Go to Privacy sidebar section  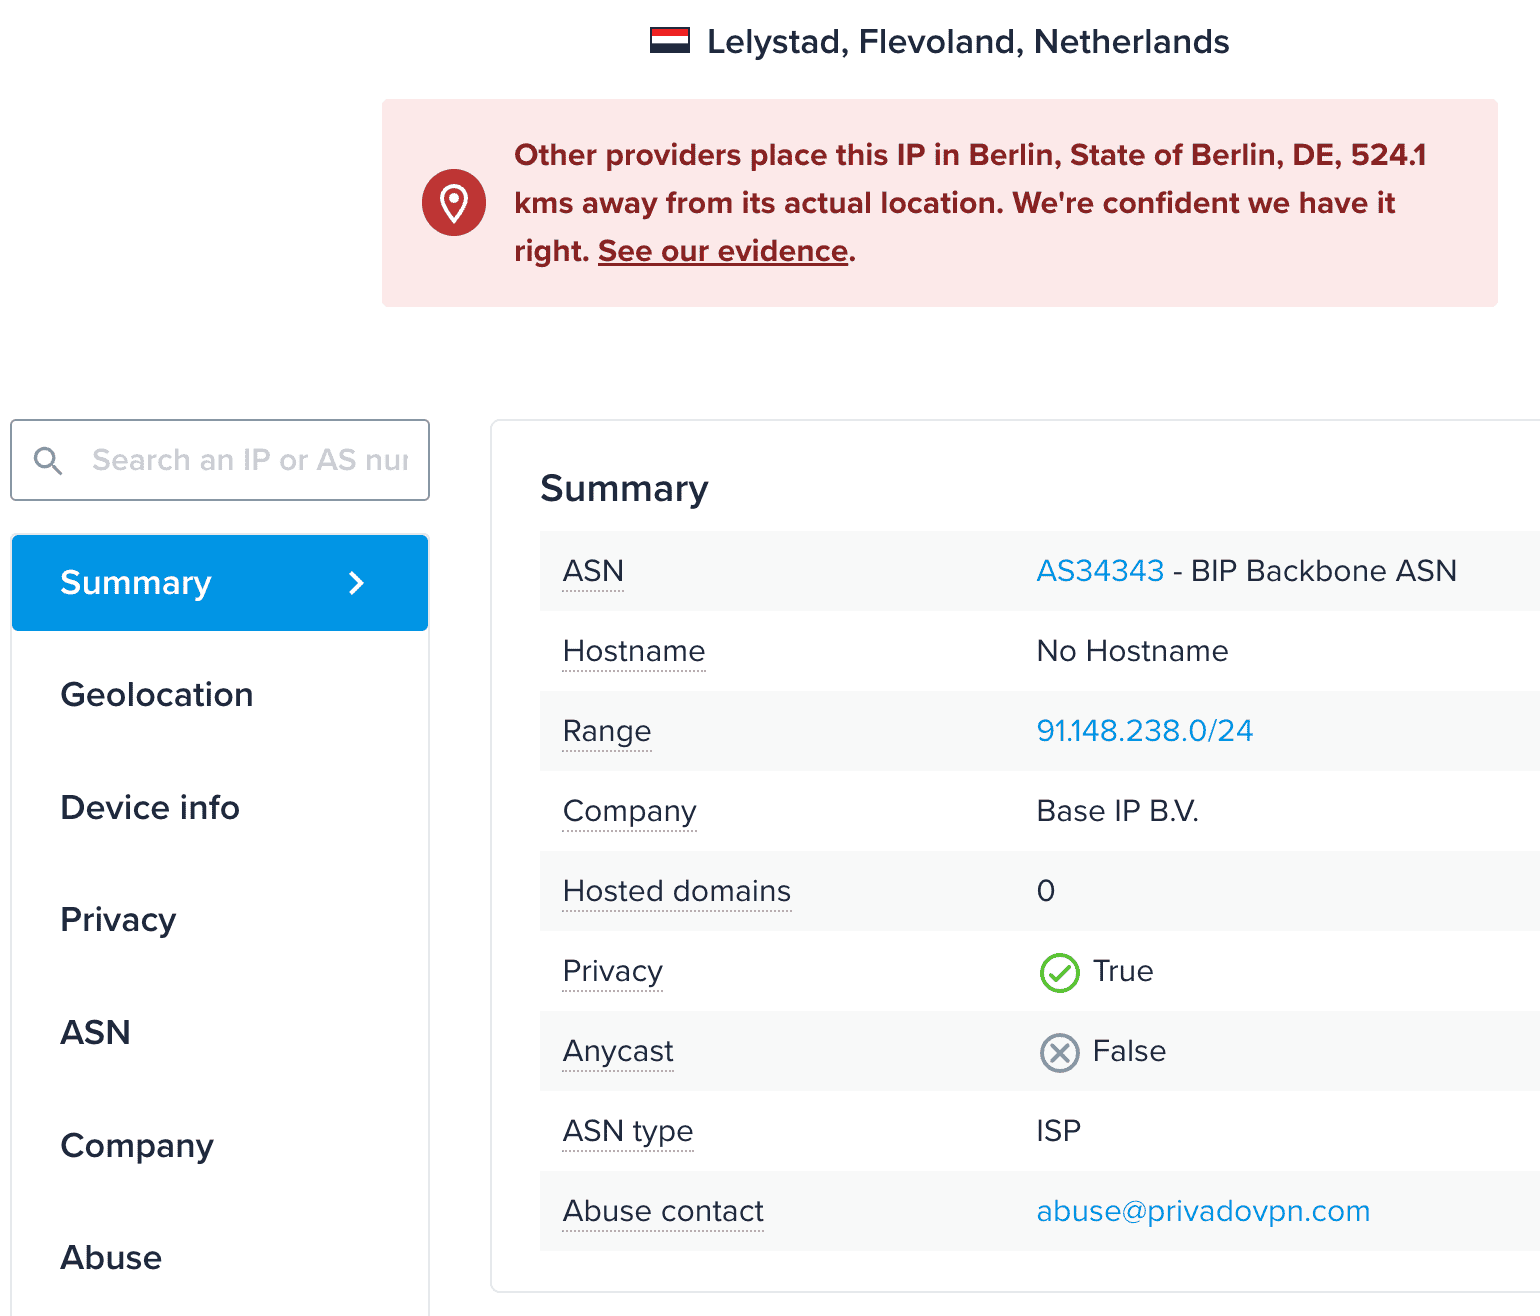[x=118, y=920]
